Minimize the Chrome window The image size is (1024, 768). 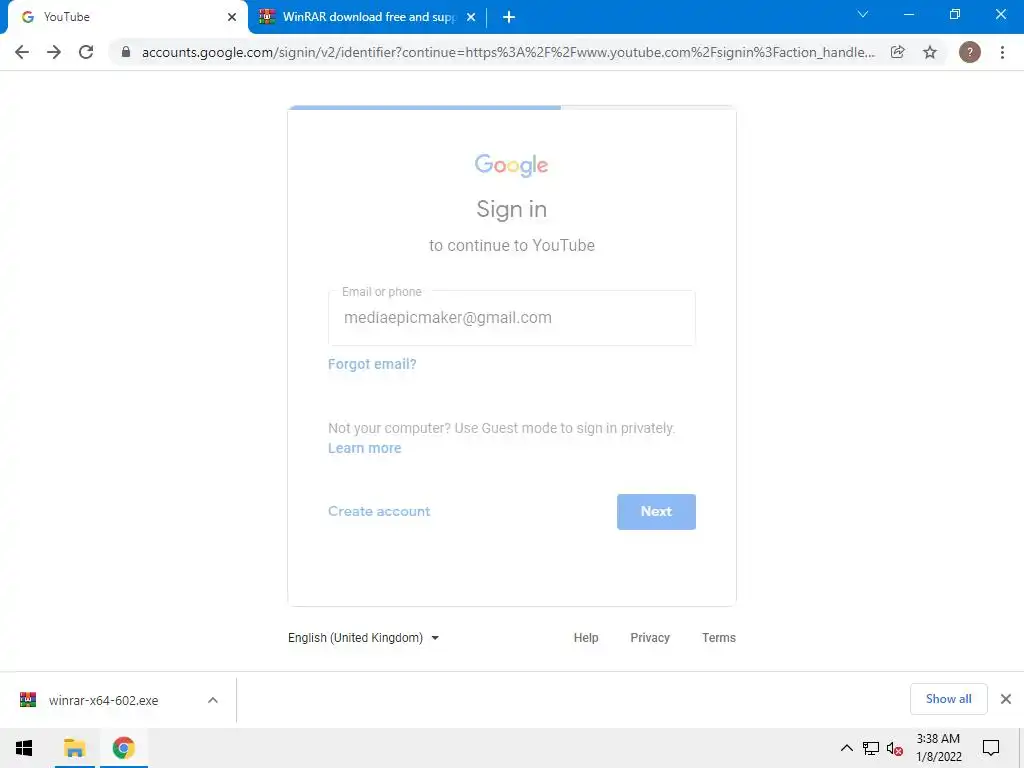pyautogui.click(x=908, y=14)
